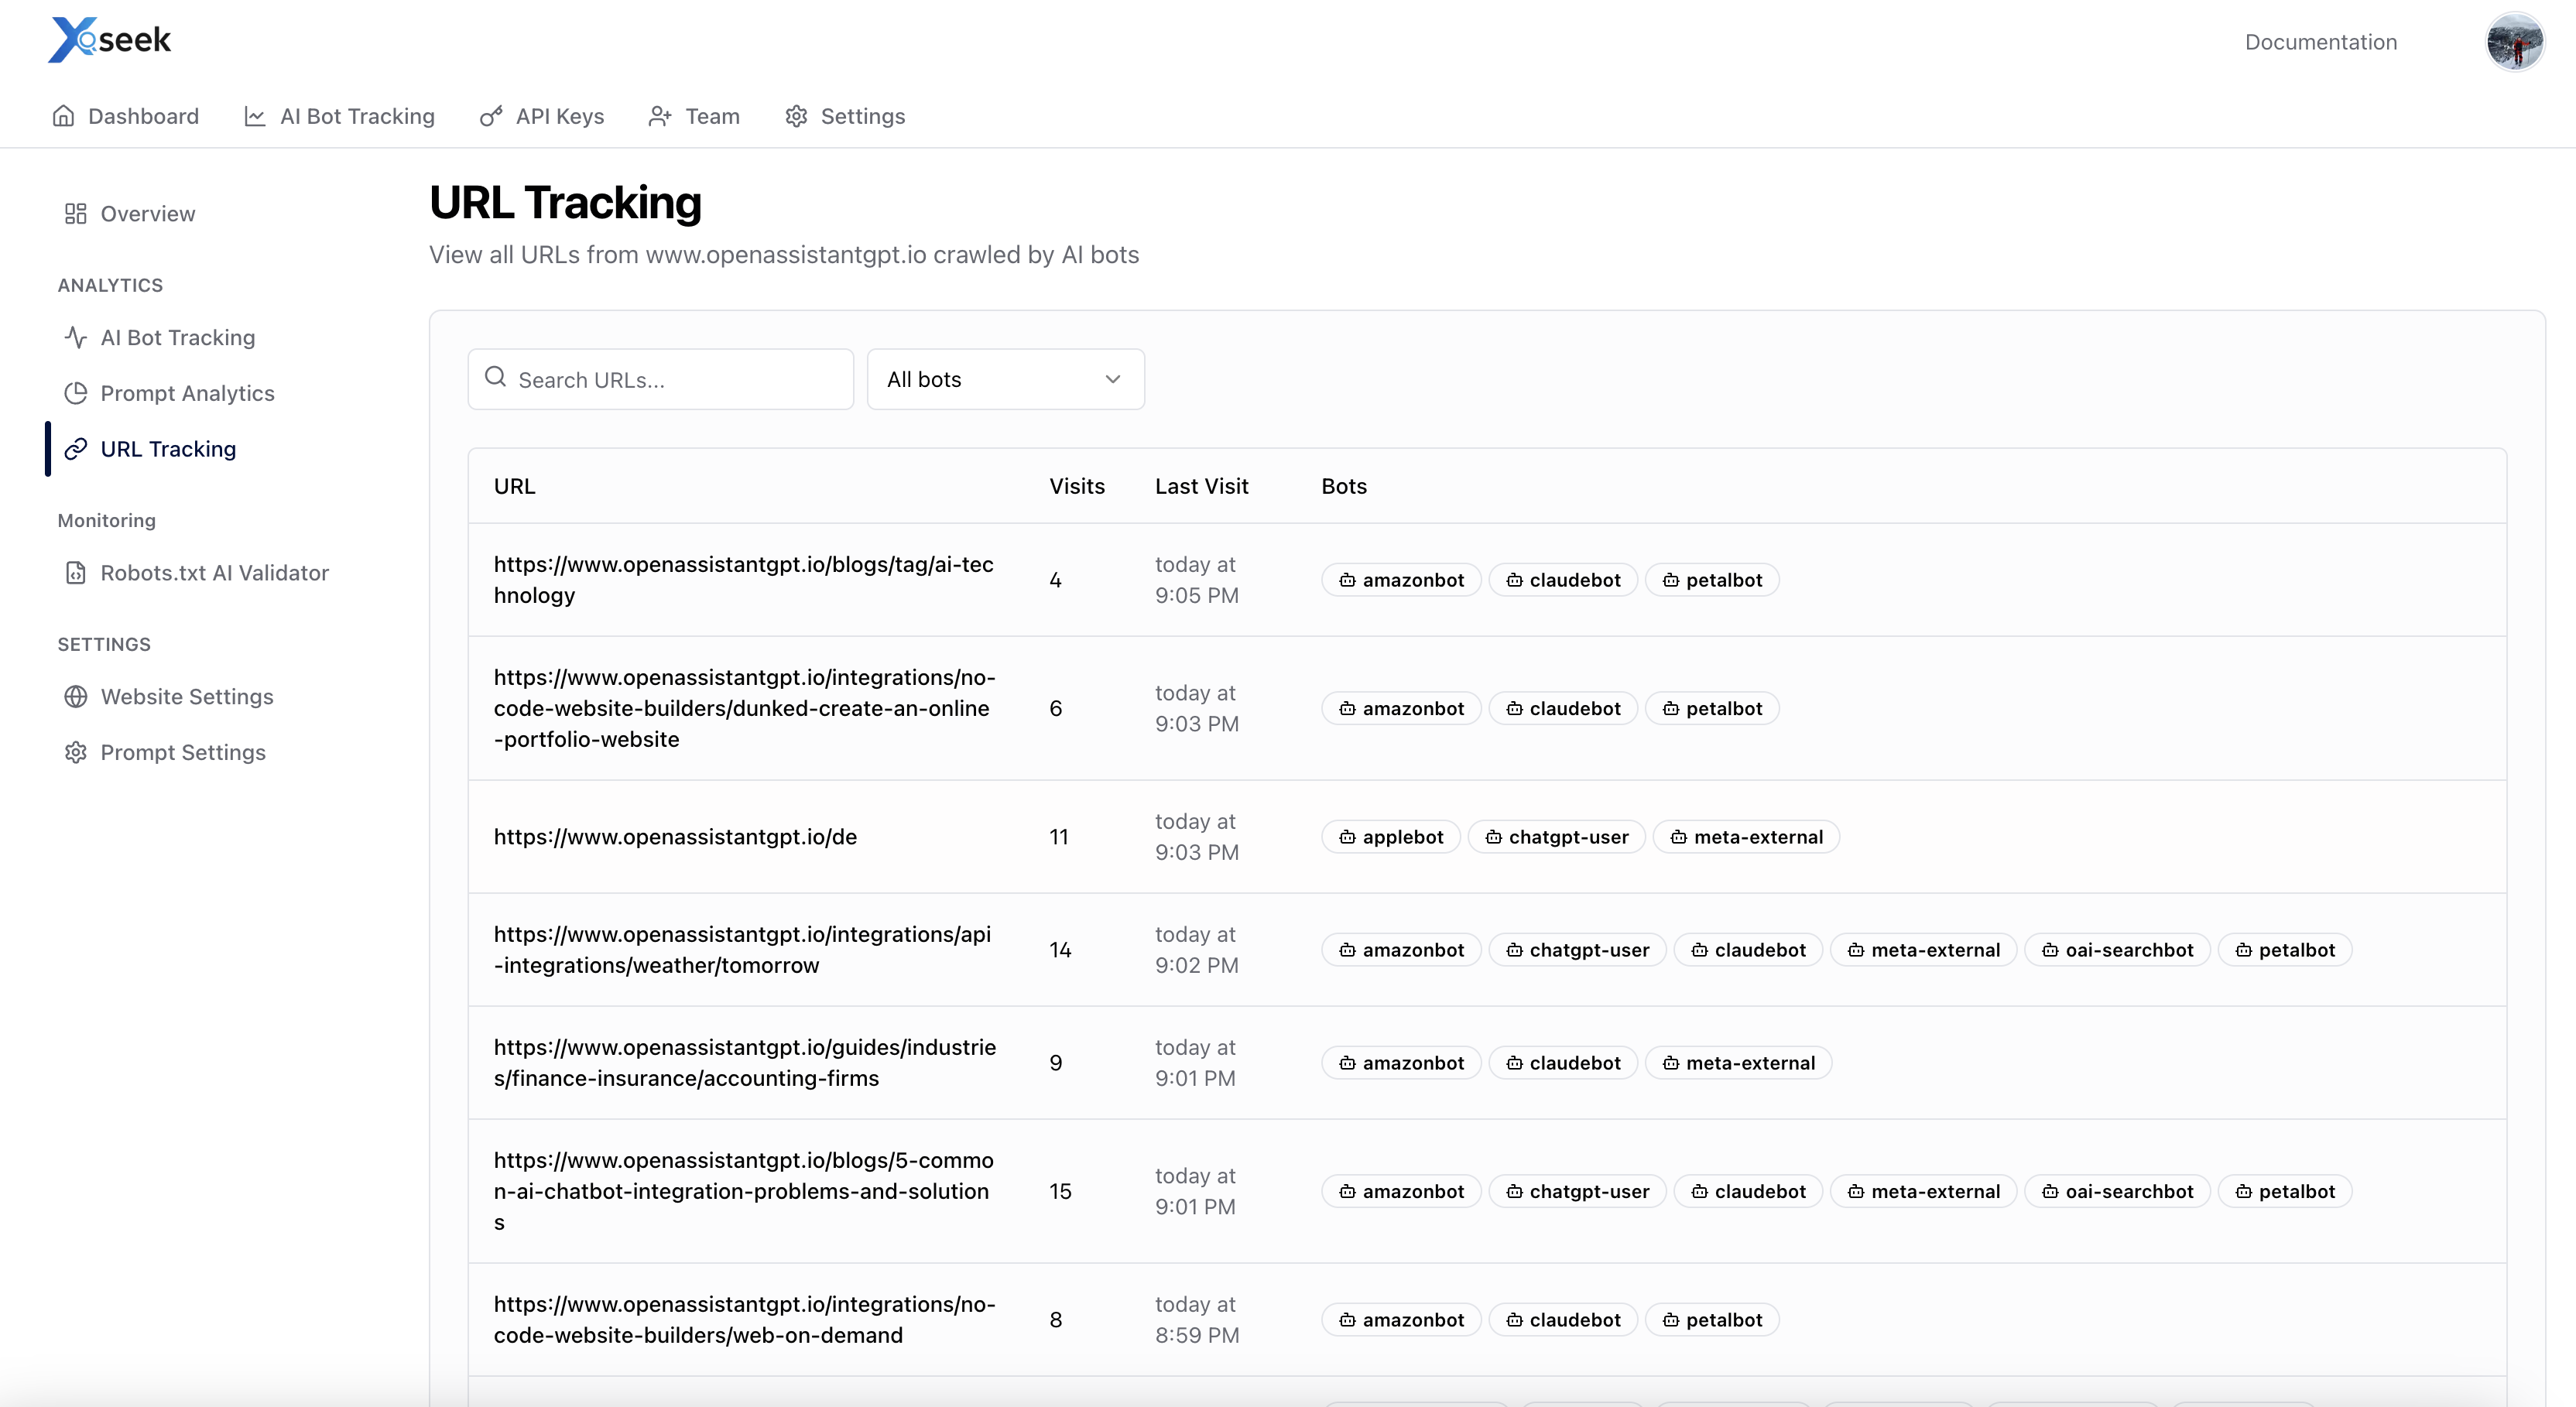This screenshot has width=2576, height=1407.
Task: Open the Documentation link
Action: pos(2320,42)
